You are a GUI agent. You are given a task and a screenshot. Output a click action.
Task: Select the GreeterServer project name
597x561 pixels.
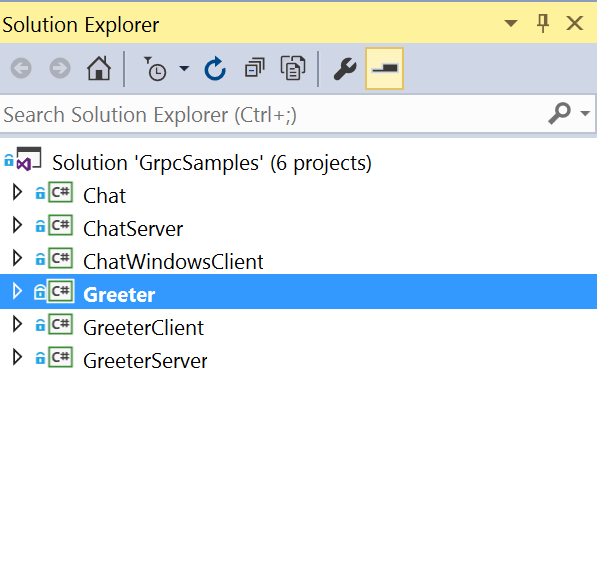click(145, 361)
